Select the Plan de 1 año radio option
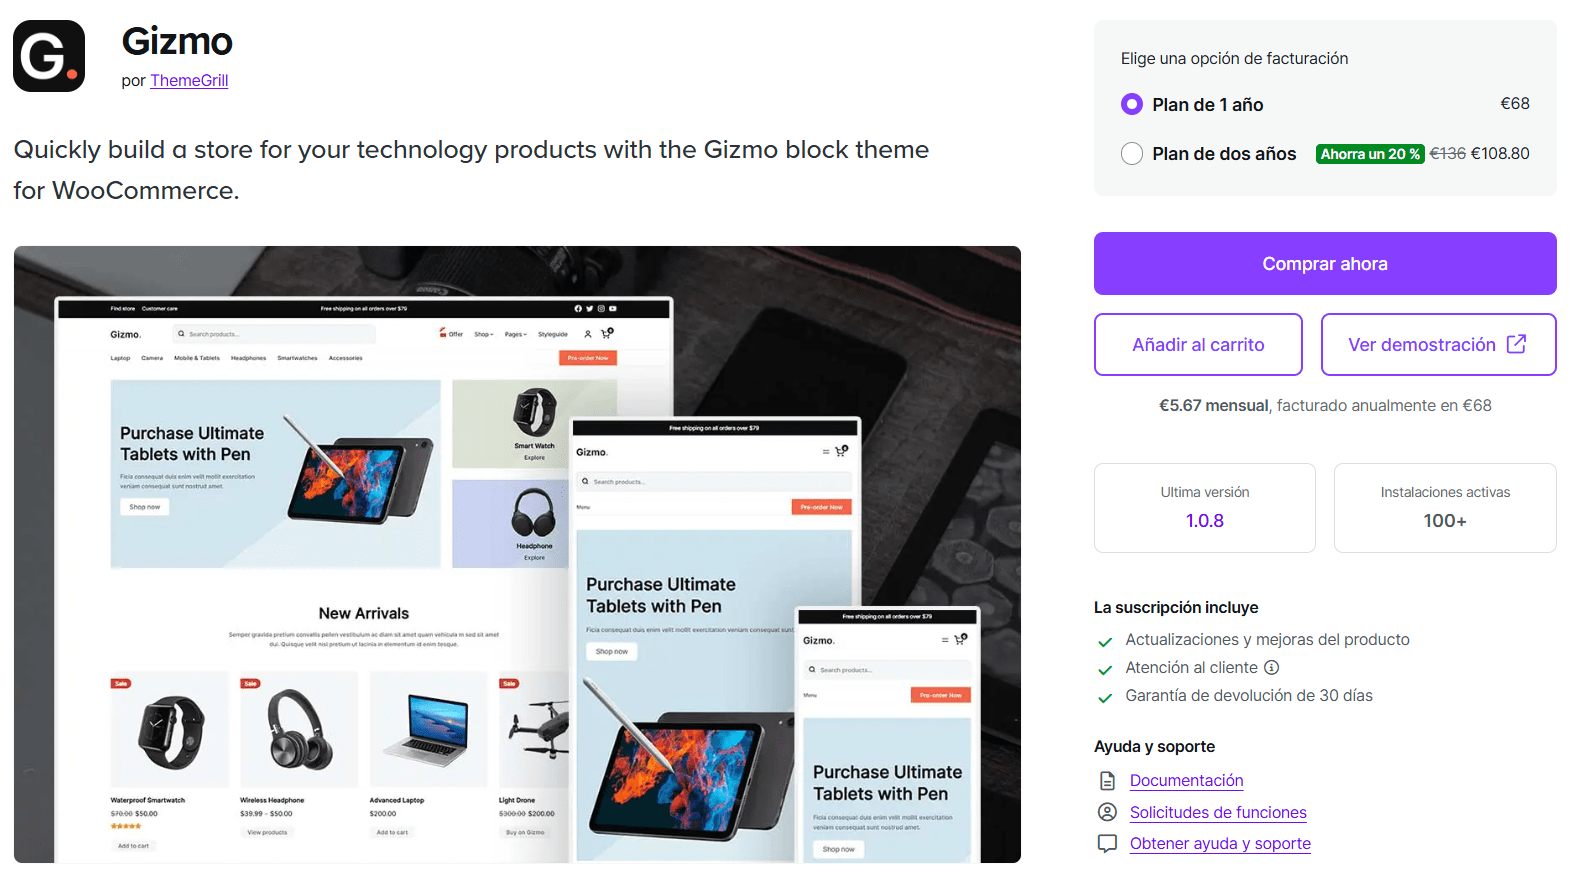This screenshot has height=873, width=1578. (1132, 104)
